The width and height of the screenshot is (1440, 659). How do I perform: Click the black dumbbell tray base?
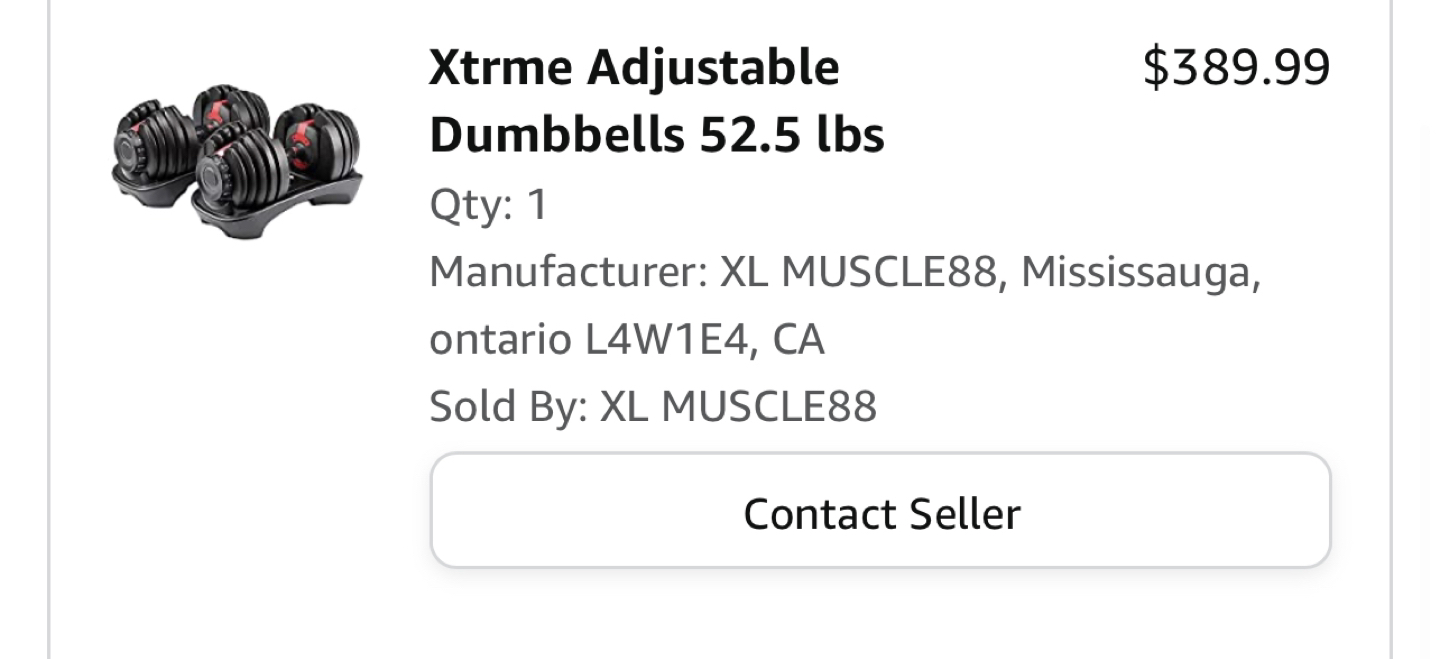[275, 208]
